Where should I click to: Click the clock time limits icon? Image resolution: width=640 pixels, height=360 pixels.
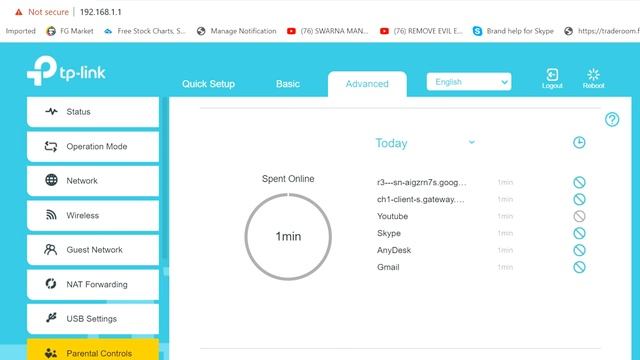[x=579, y=142]
